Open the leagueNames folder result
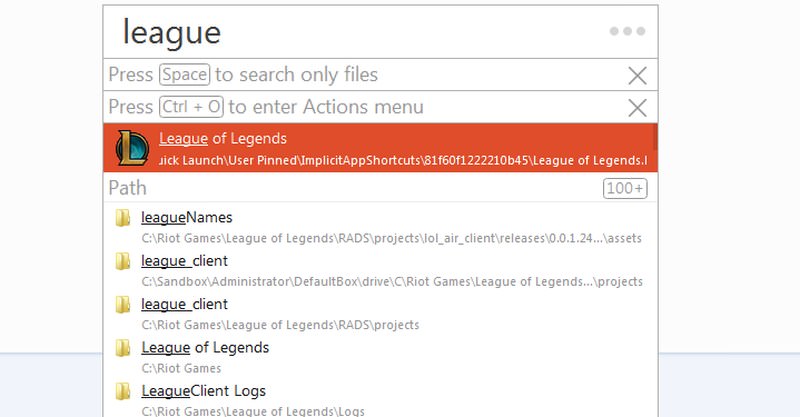The image size is (800, 417). (380, 227)
